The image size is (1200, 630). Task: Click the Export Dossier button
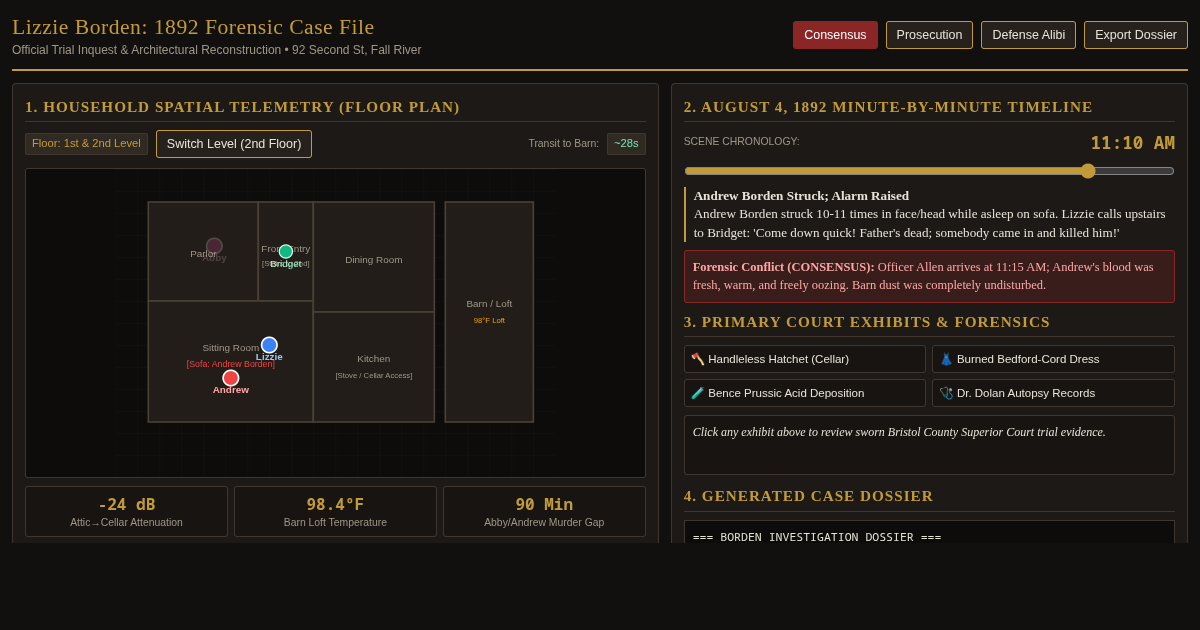click(1136, 35)
